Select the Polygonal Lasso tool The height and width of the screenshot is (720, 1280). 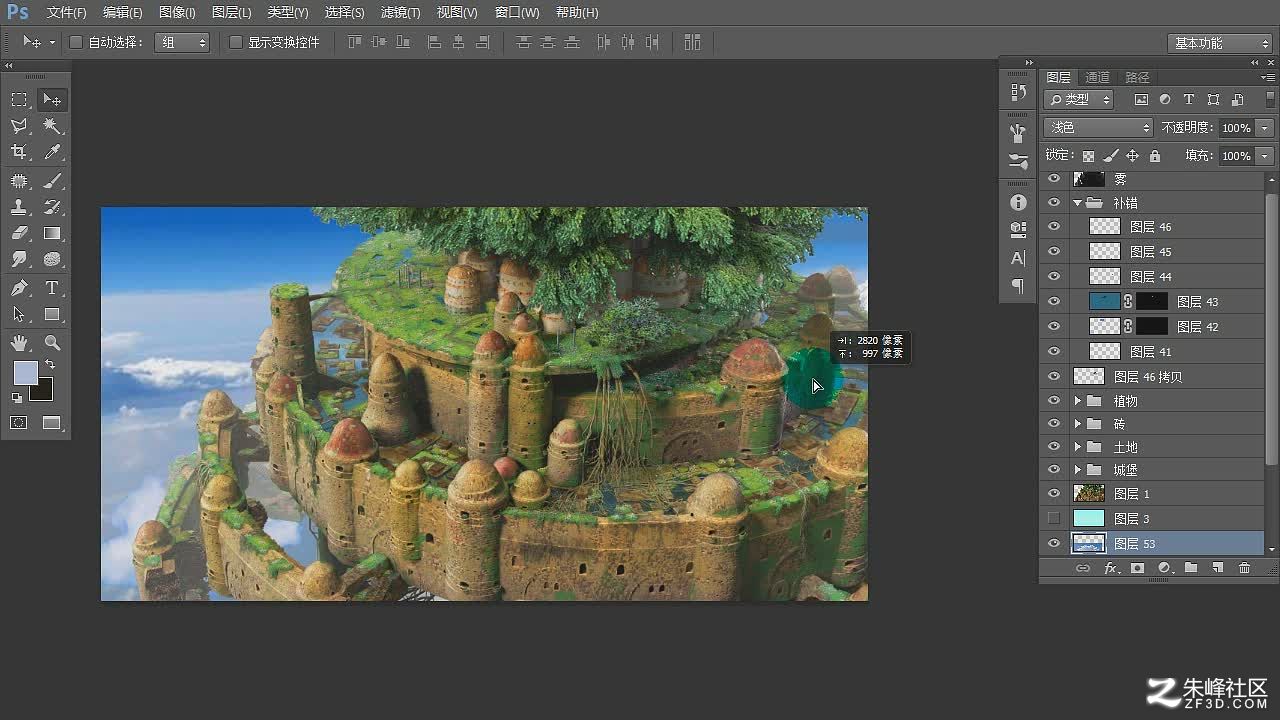[19, 126]
